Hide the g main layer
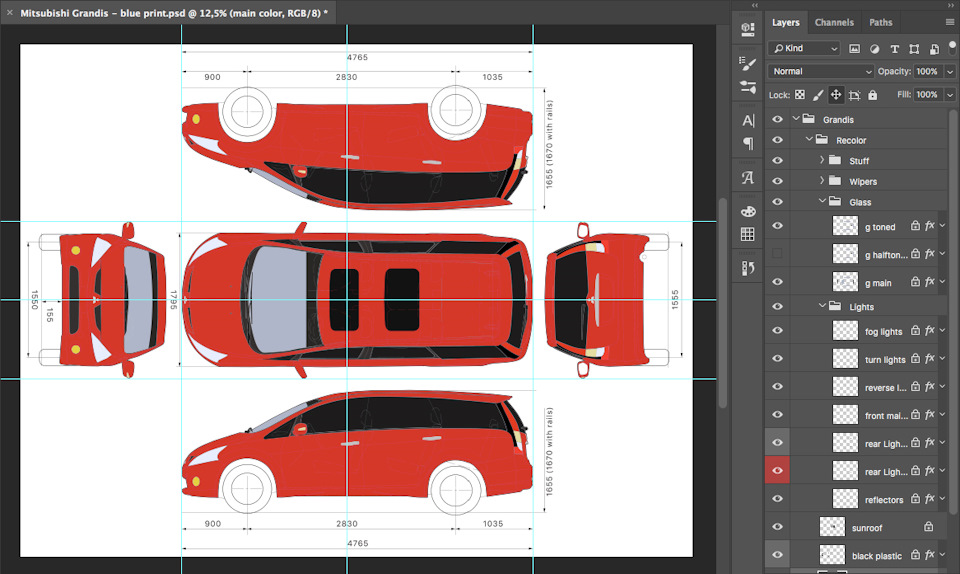The height and width of the screenshot is (574, 960). point(778,281)
